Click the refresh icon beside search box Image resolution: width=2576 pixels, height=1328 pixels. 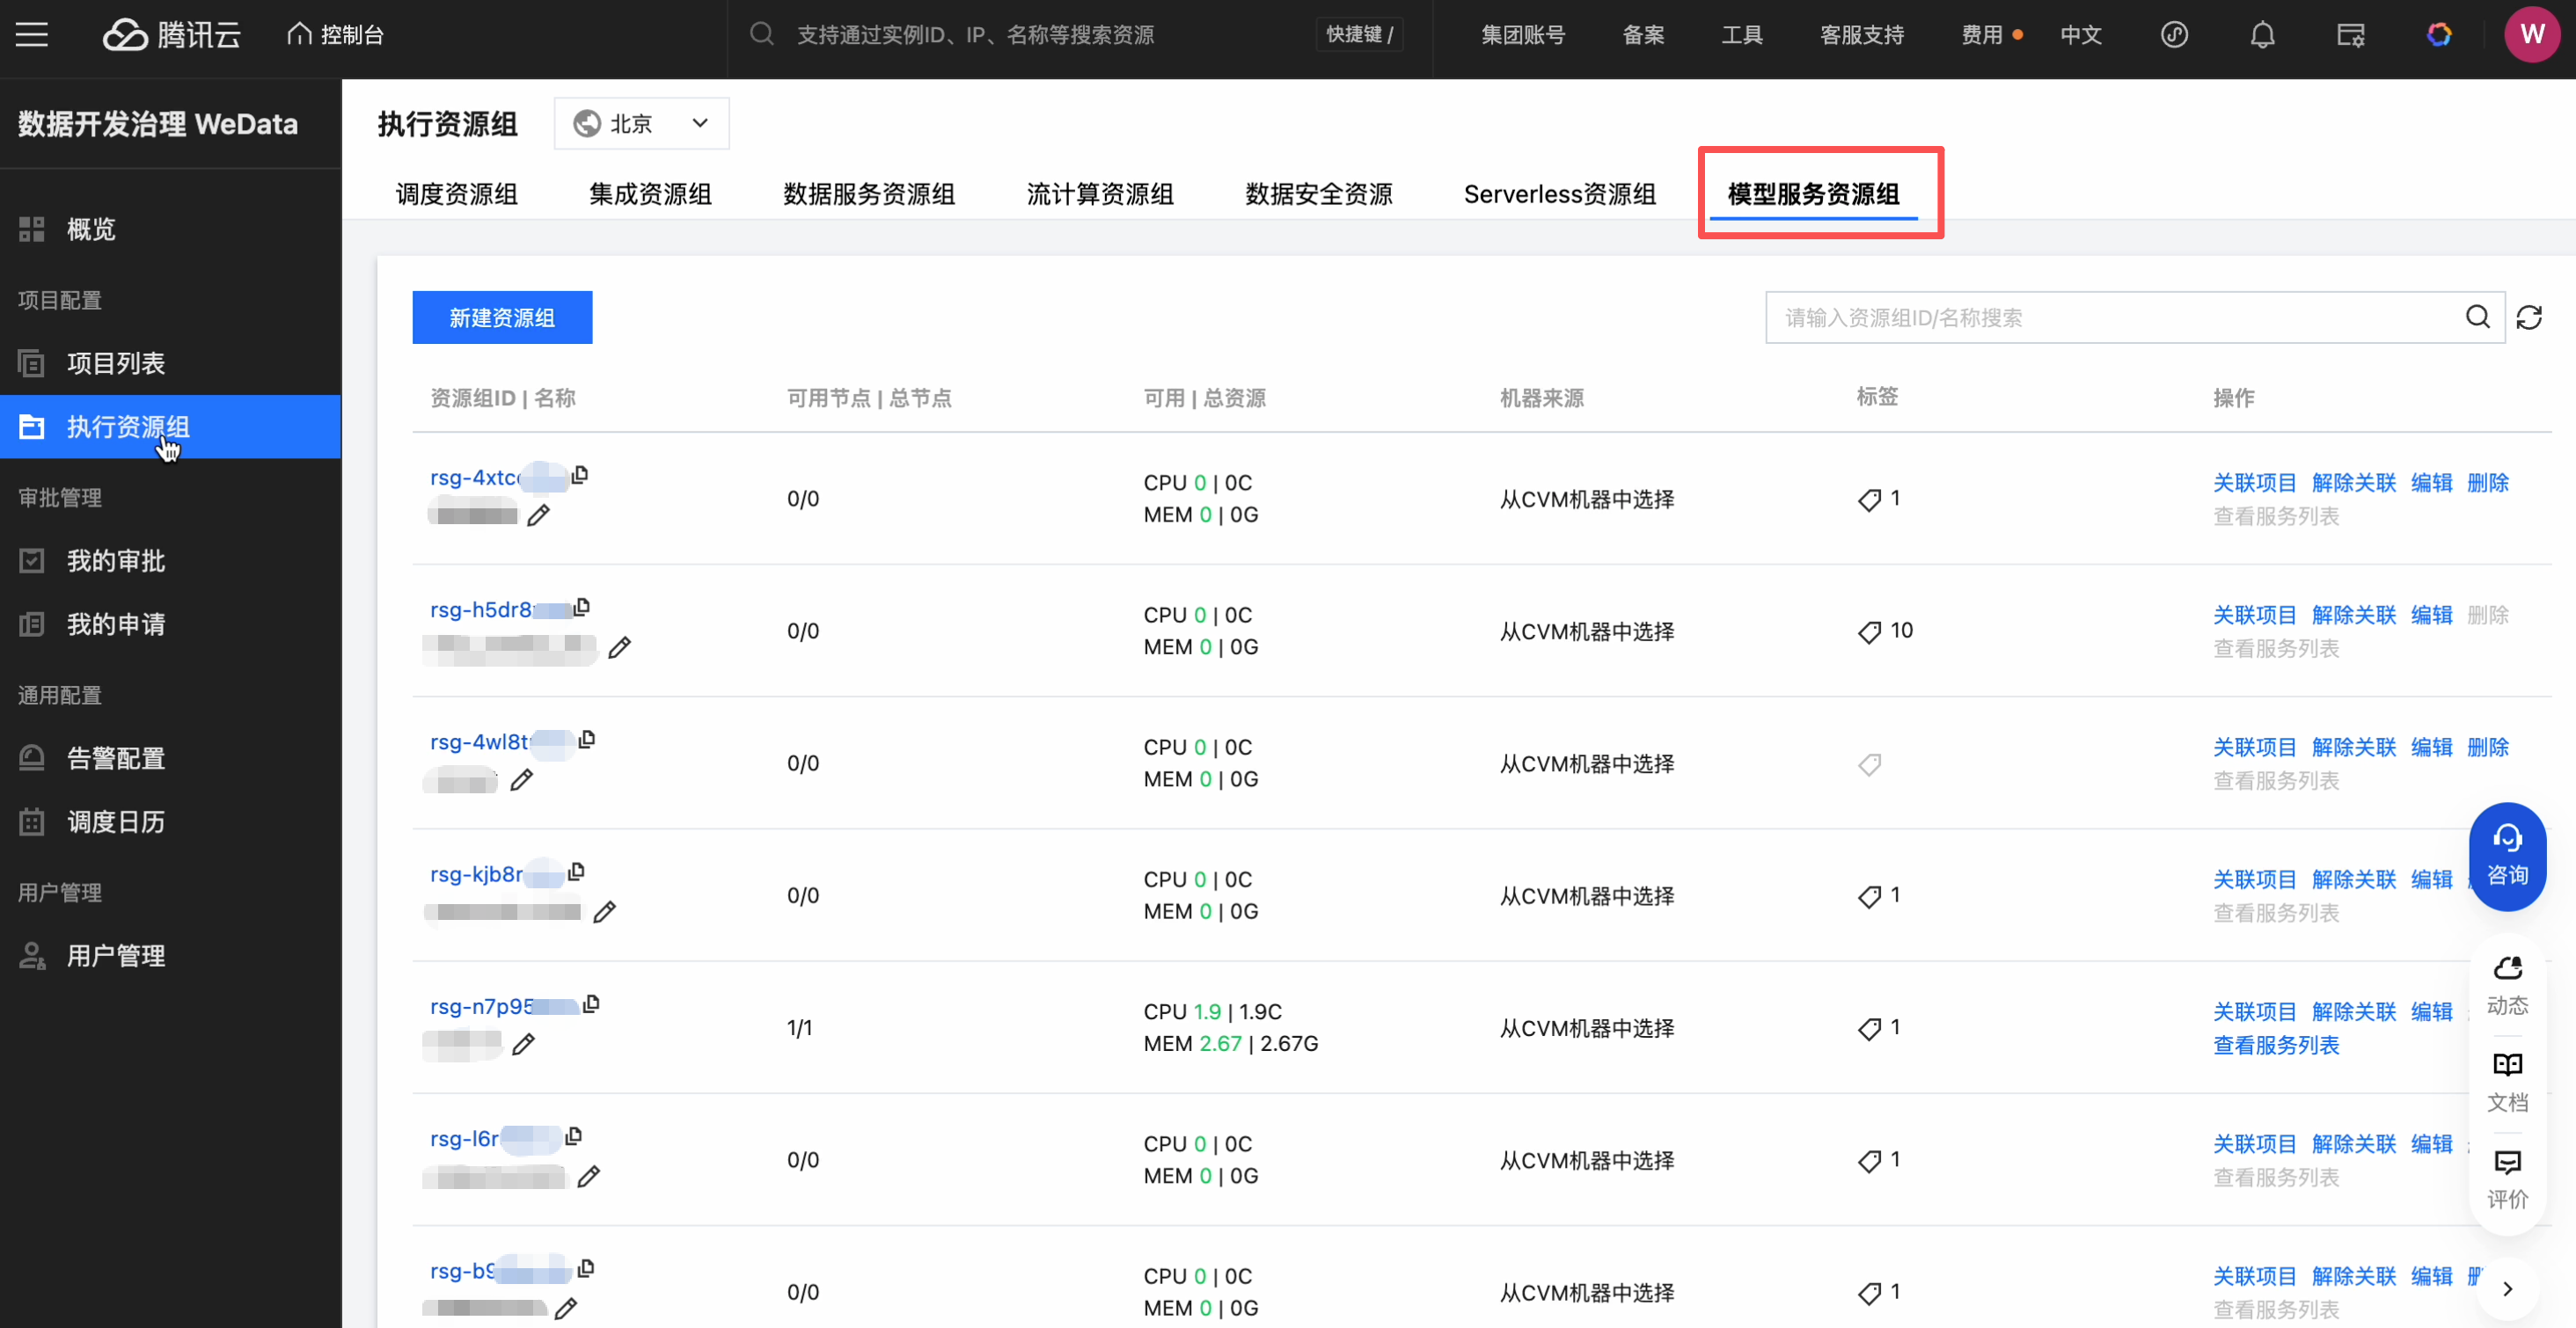pyautogui.click(x=2529, y=318)
